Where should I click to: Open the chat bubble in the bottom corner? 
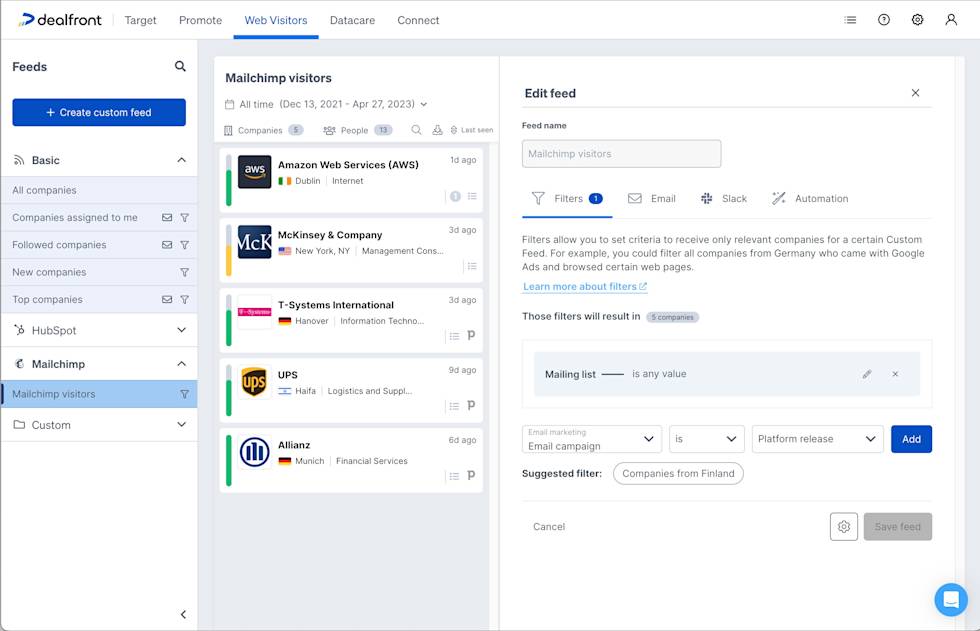tap(951, 599)
